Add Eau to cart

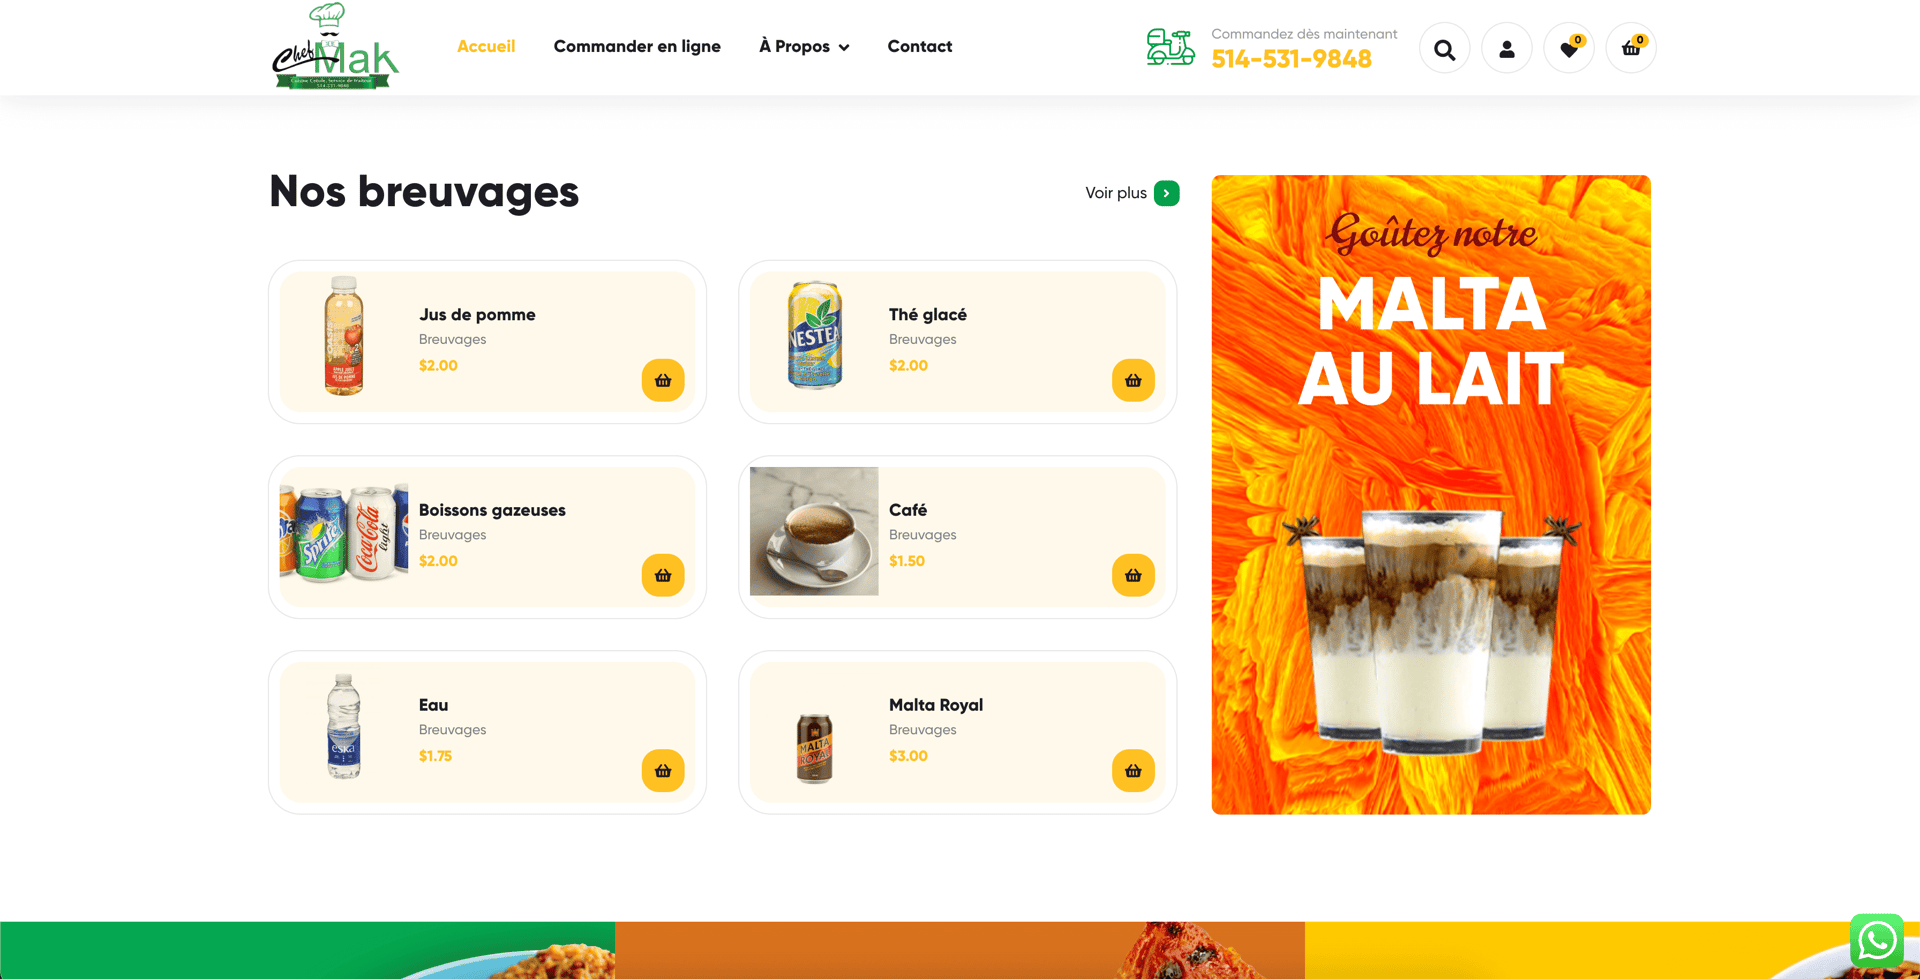(x=663, y=771)
